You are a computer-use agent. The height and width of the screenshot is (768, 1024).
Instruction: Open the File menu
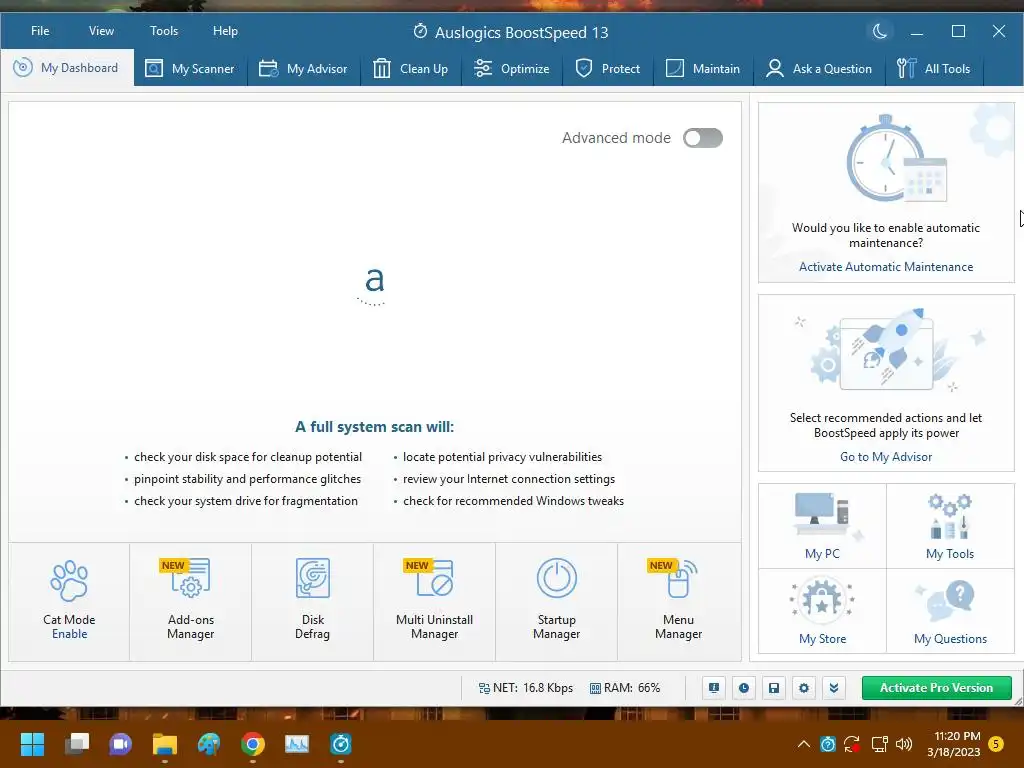click(x=40, y=31)
